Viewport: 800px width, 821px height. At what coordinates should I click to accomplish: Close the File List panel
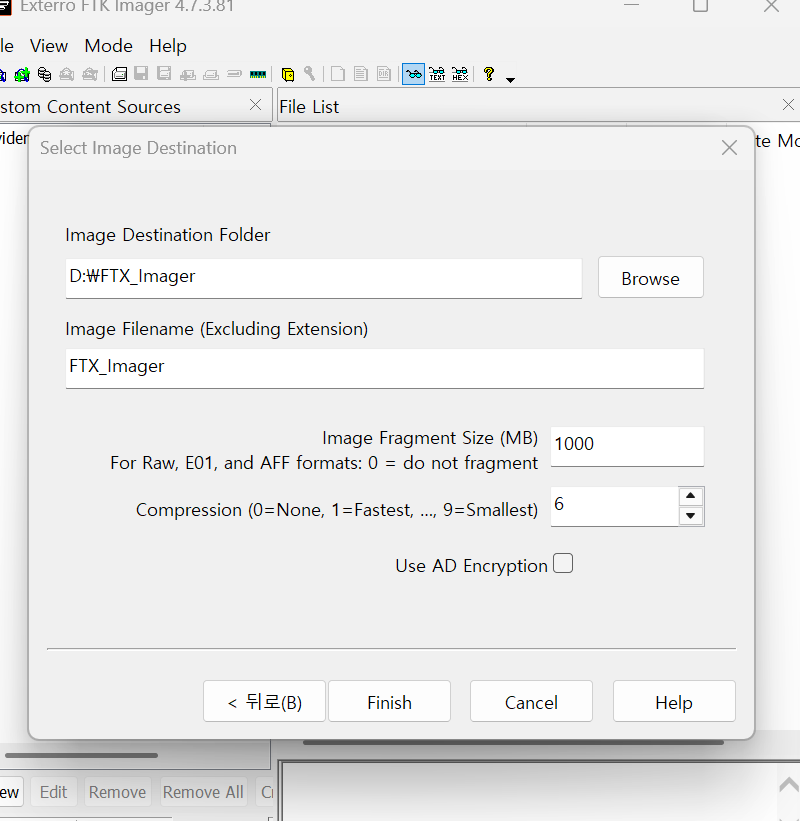pyautogui.click(x=788, y=105)
